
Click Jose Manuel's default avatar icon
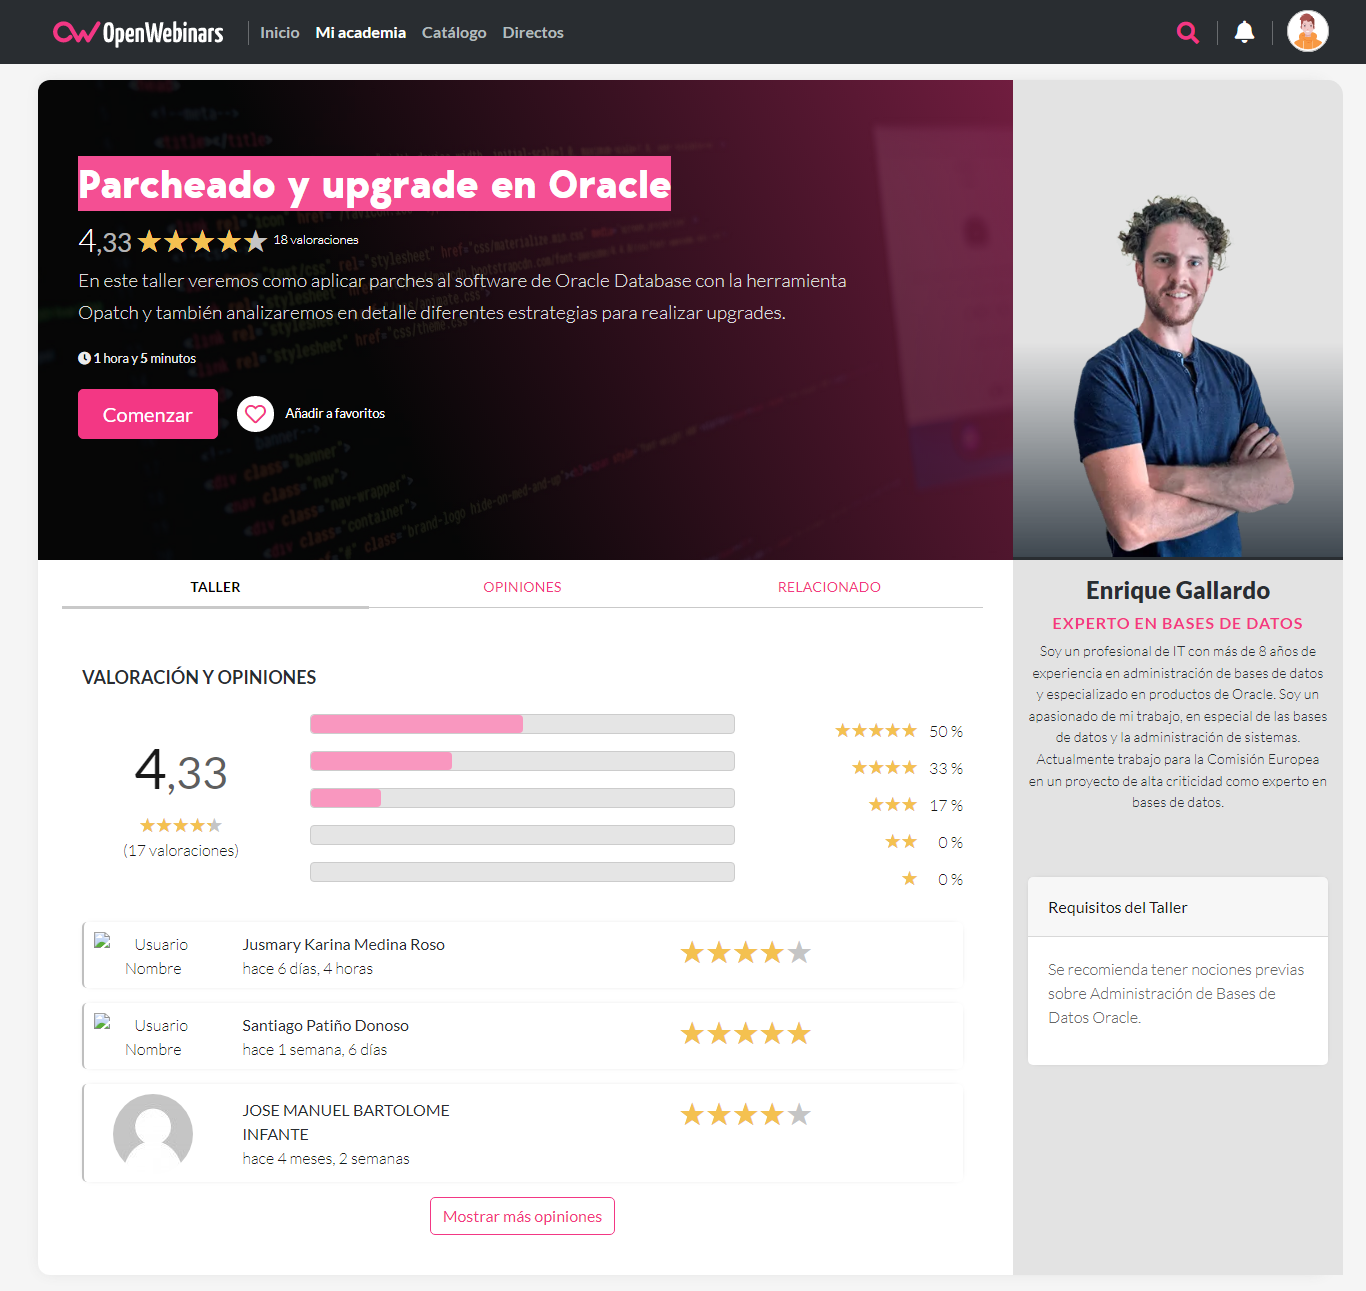pyautogui.click(x=153, y=1132)
